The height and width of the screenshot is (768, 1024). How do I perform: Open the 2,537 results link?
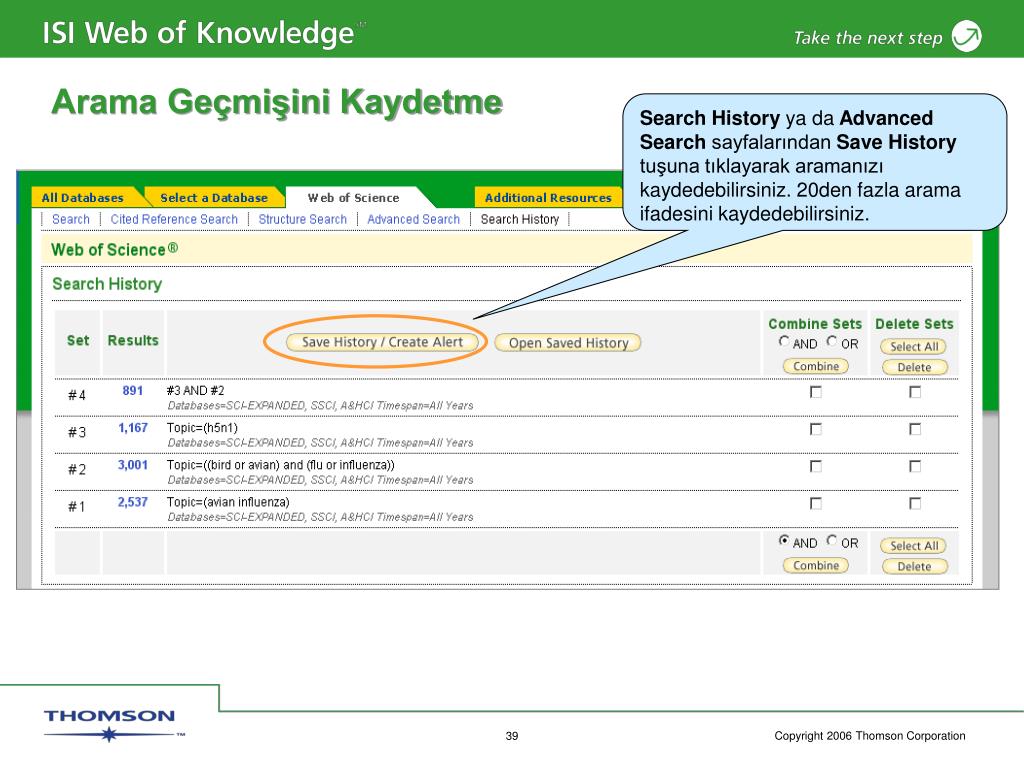[133, 502]
